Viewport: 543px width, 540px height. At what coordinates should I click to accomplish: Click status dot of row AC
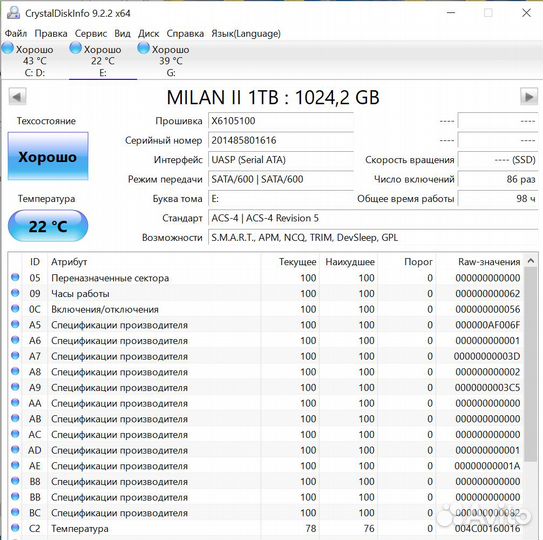click(15, 434)
